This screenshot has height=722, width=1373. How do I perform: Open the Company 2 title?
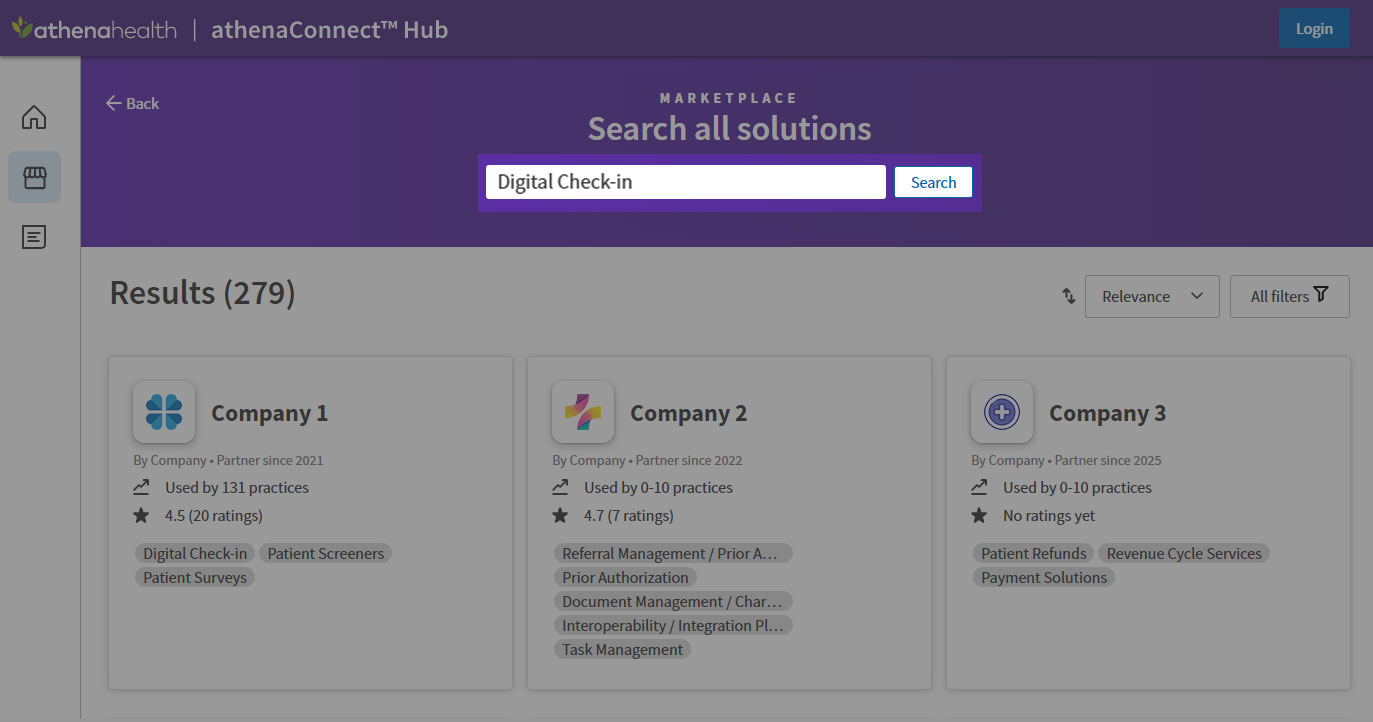point(688,413)
